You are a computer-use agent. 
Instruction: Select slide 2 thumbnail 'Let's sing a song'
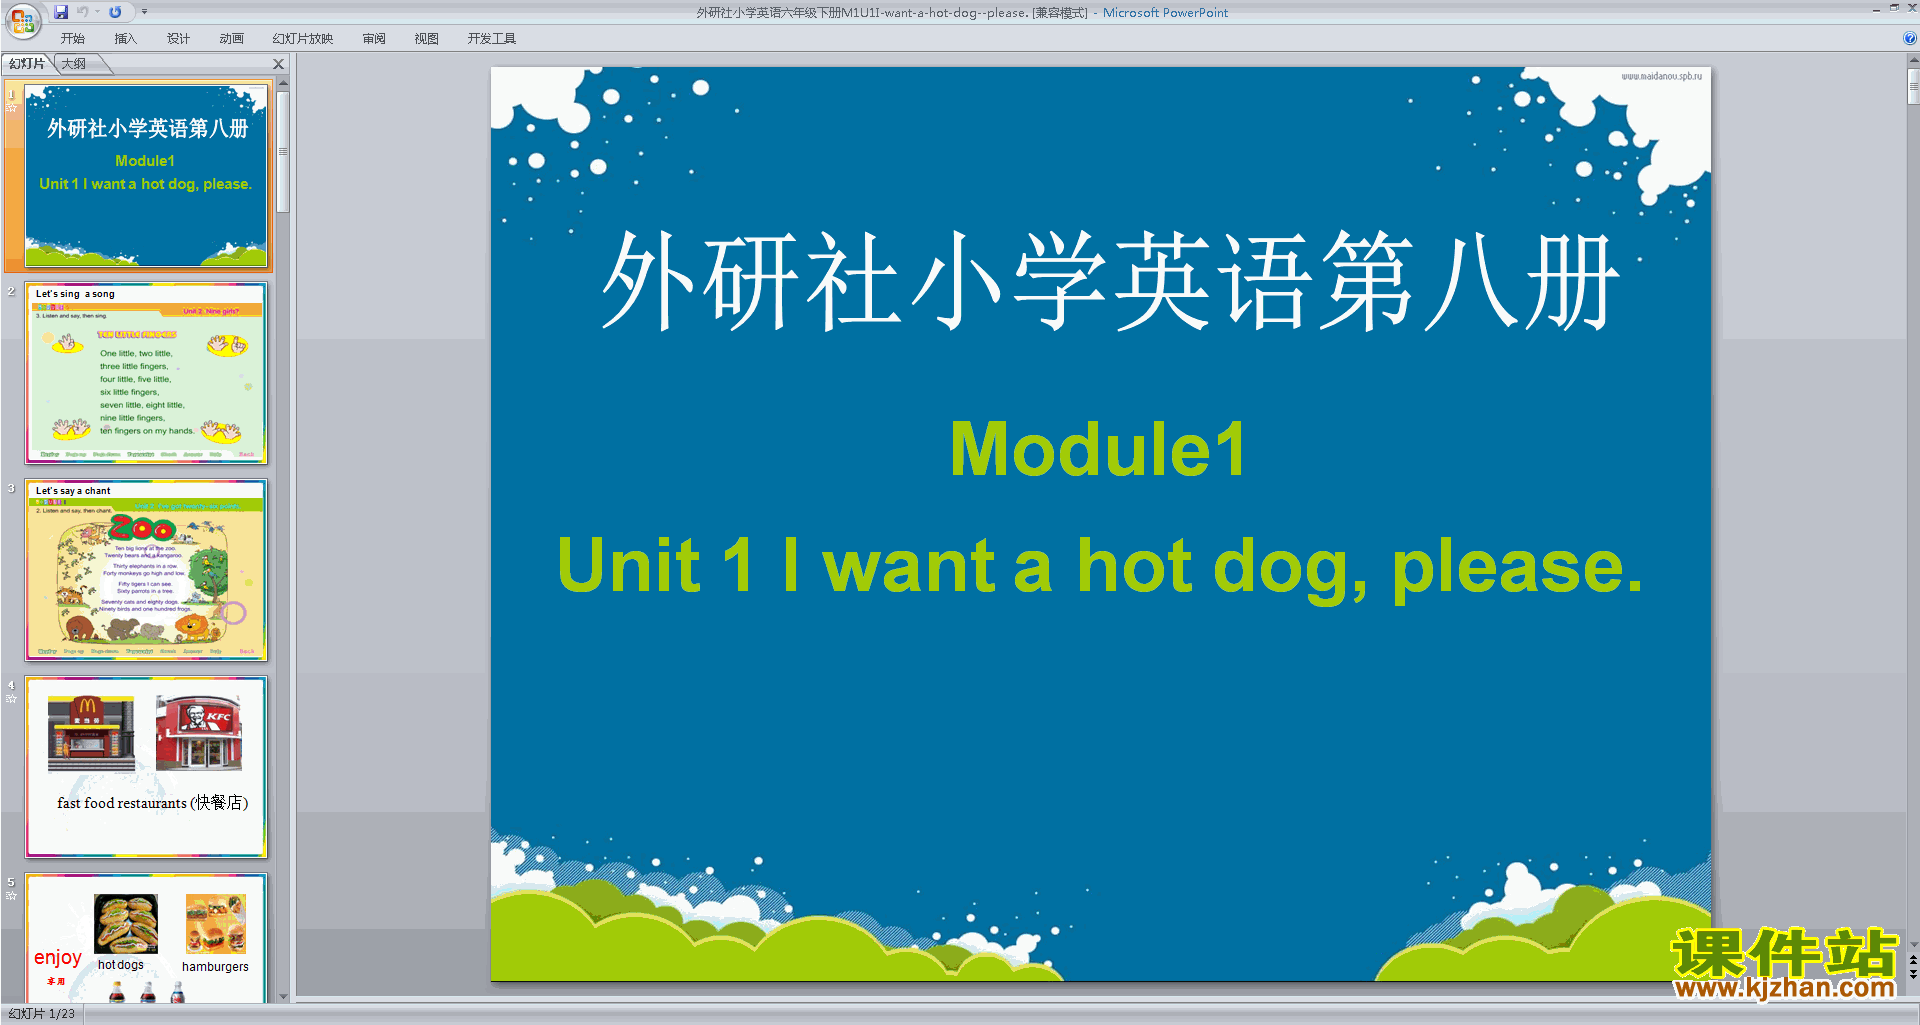(x=146, y=372)
